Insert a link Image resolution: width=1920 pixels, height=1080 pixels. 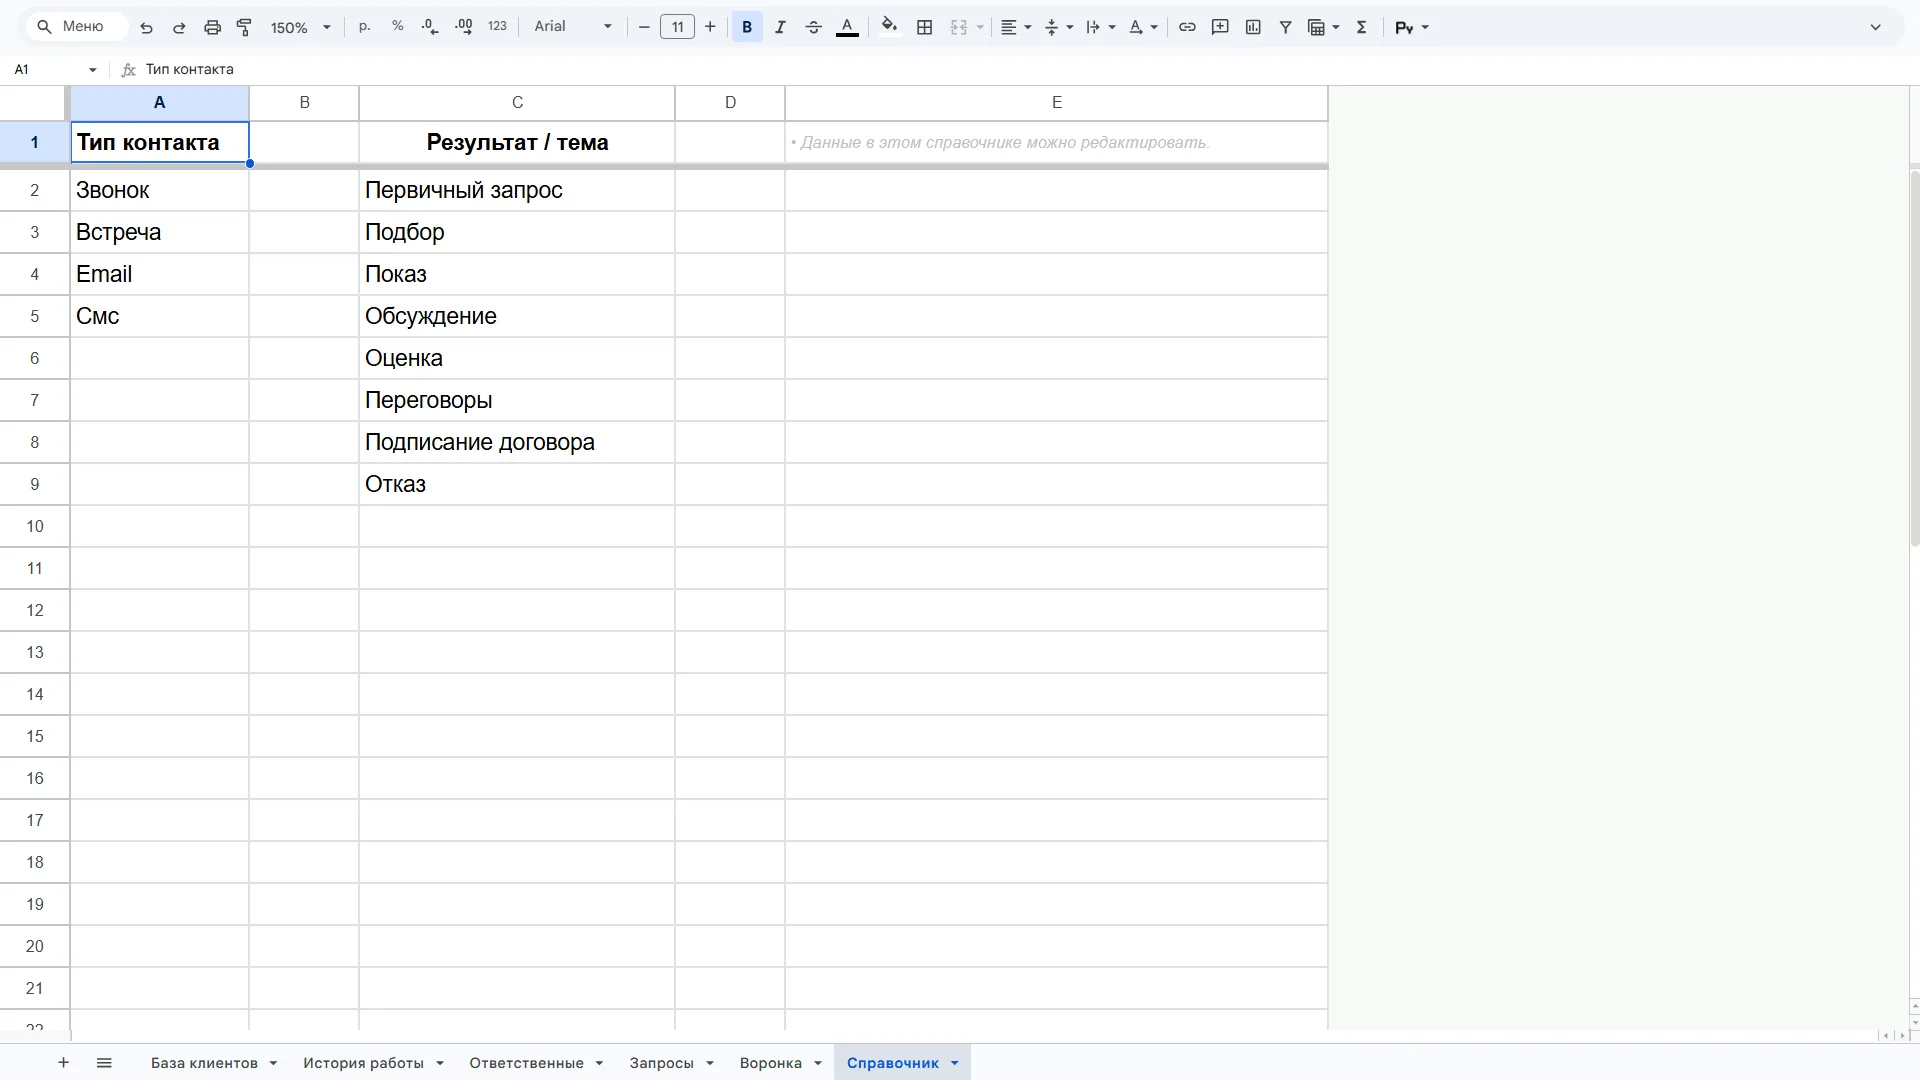1187,27
